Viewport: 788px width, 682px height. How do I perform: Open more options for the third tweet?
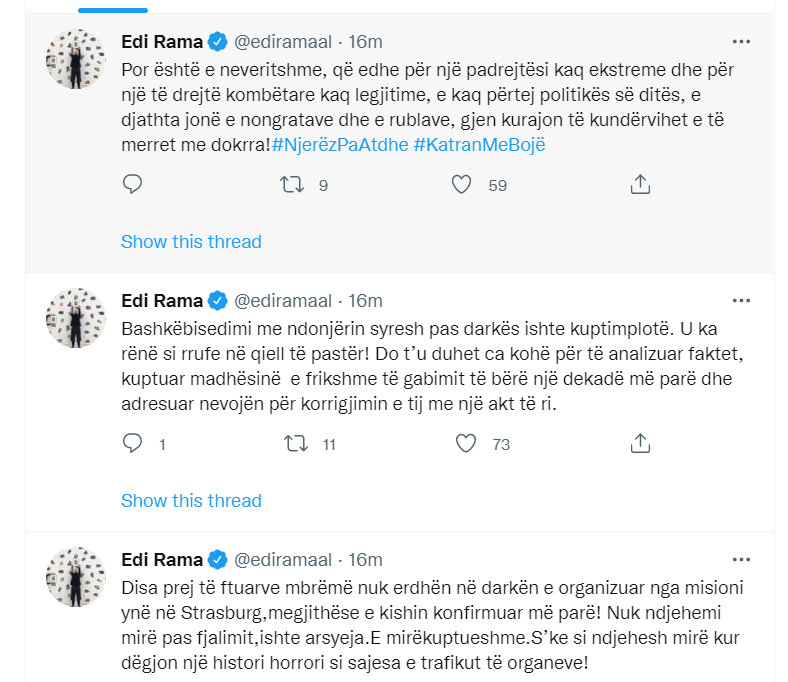(741, 559)
